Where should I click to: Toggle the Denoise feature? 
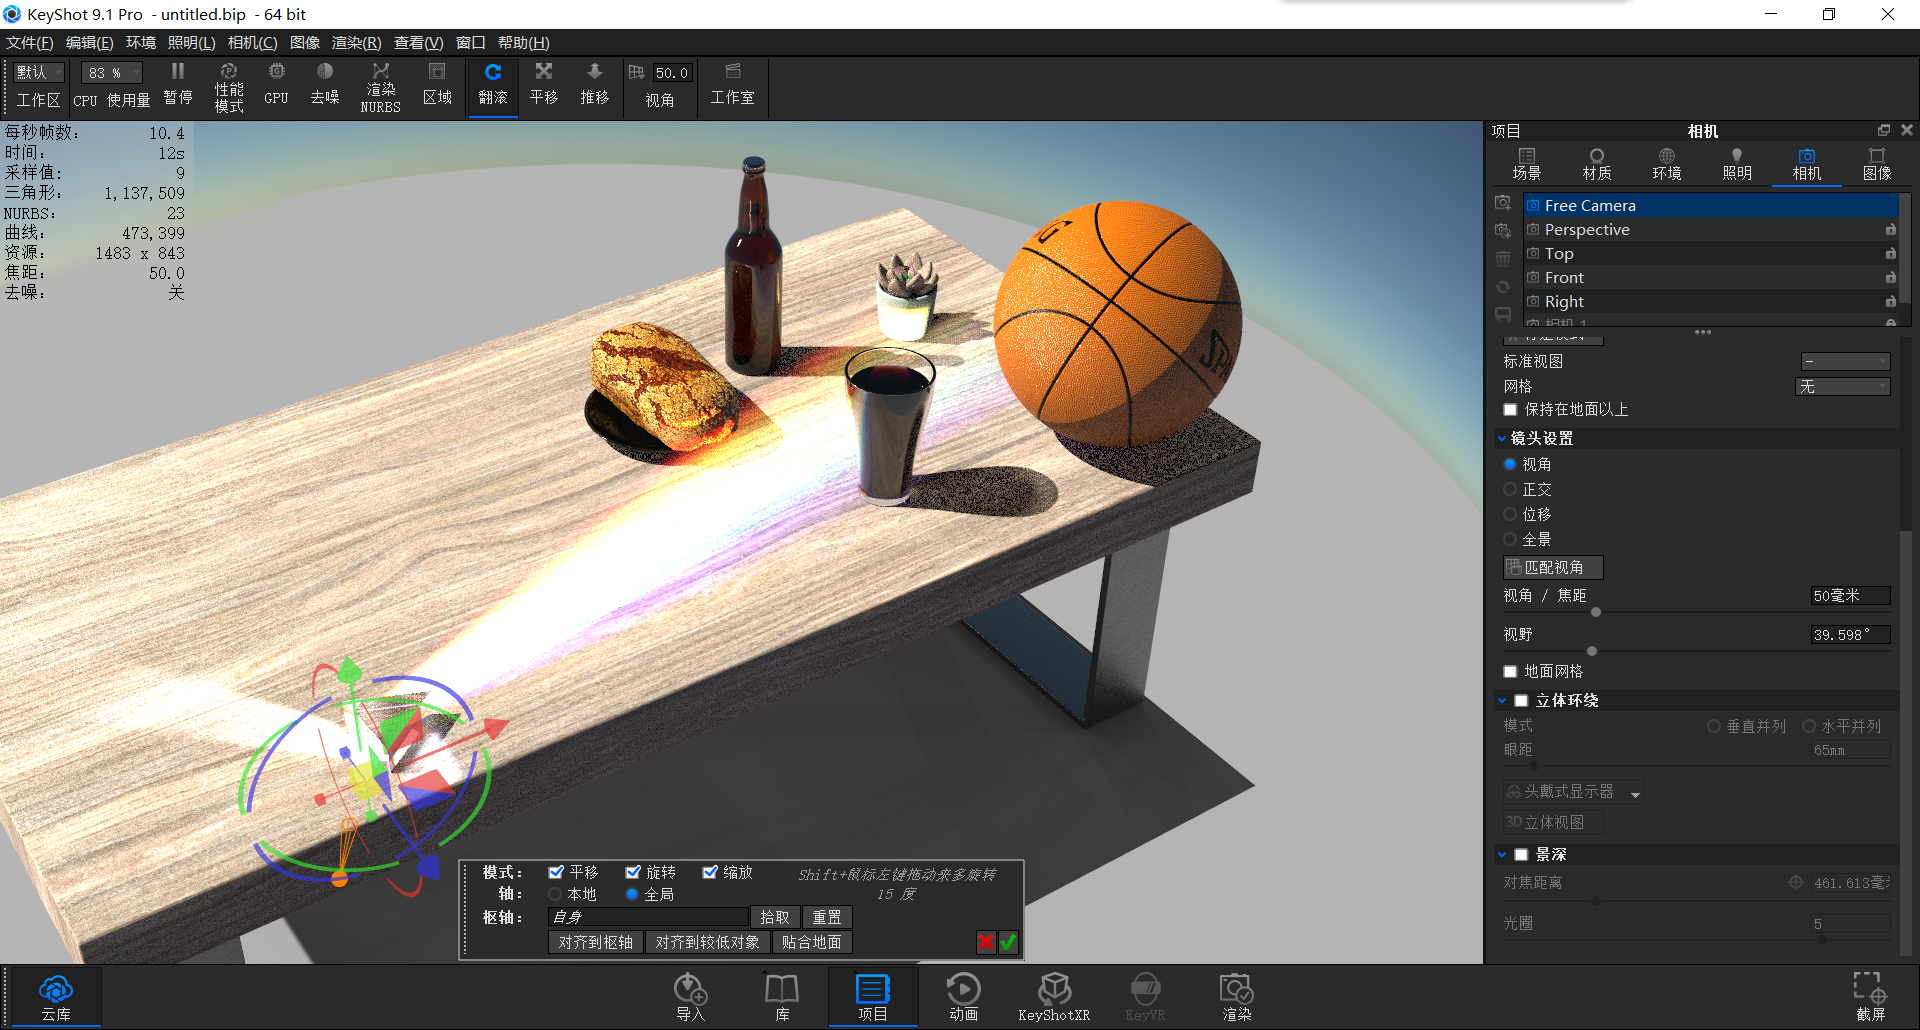[324, 85]
